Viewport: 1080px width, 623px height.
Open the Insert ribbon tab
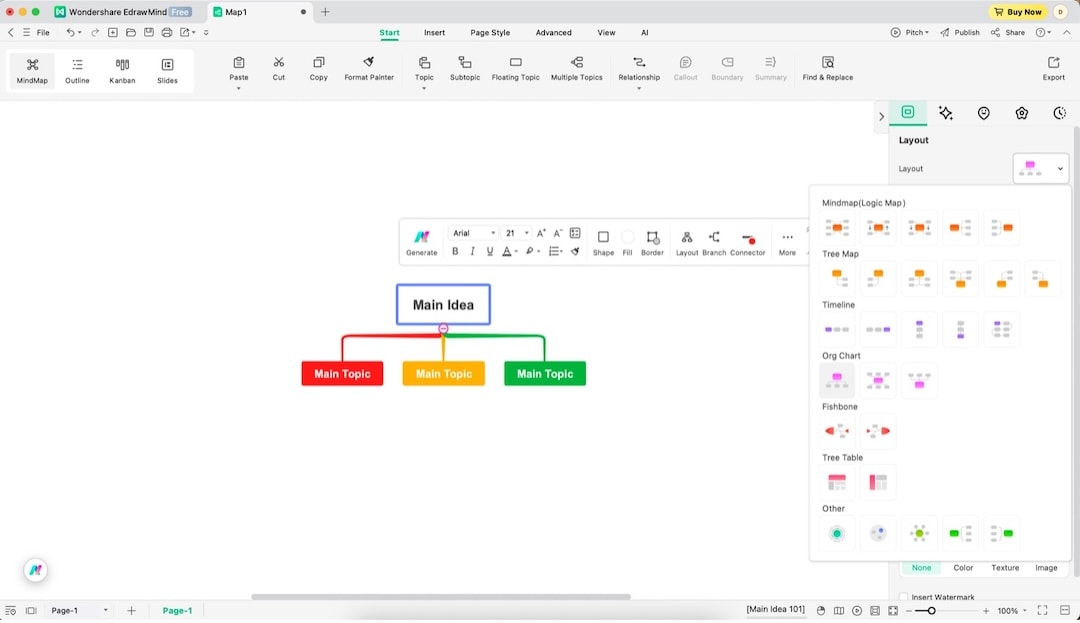click(x=434, y=32)
